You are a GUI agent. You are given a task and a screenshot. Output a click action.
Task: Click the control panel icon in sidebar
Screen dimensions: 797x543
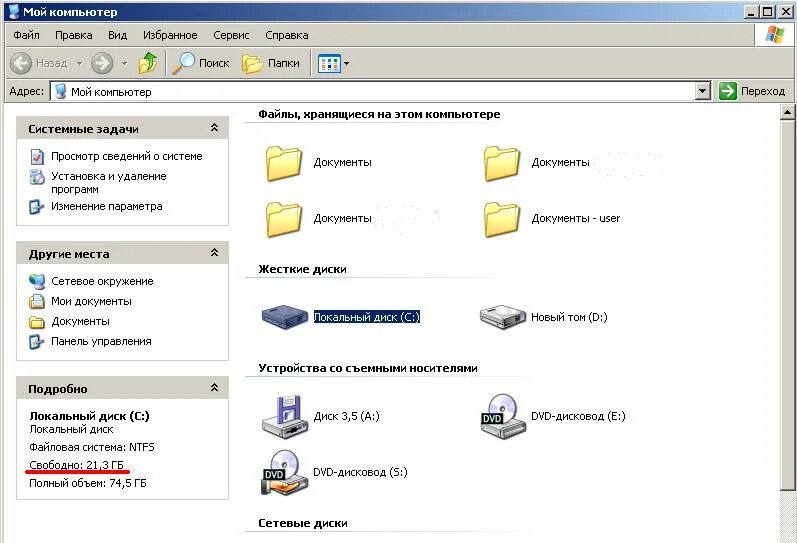tap(37, 342)
